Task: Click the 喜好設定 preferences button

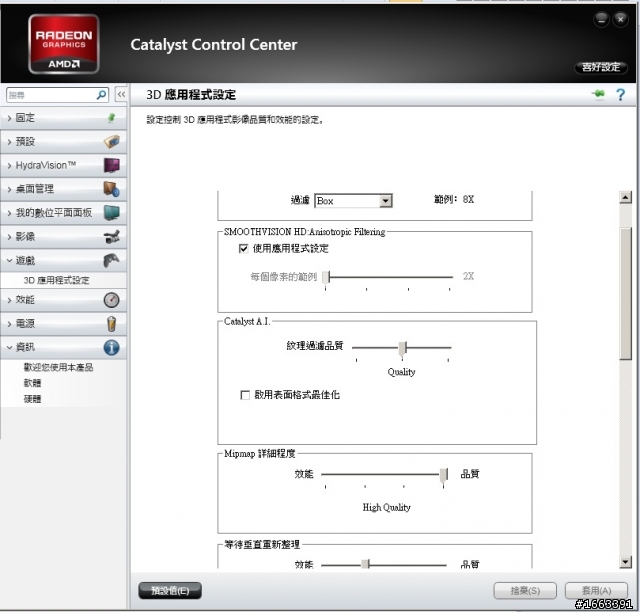Action: pos(601,67)
